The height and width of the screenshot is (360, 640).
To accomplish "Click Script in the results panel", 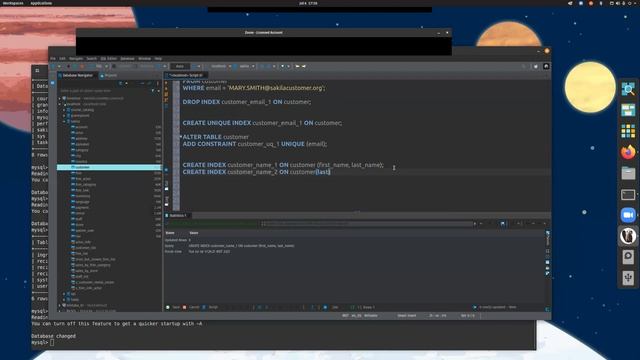I will point(211,307).
